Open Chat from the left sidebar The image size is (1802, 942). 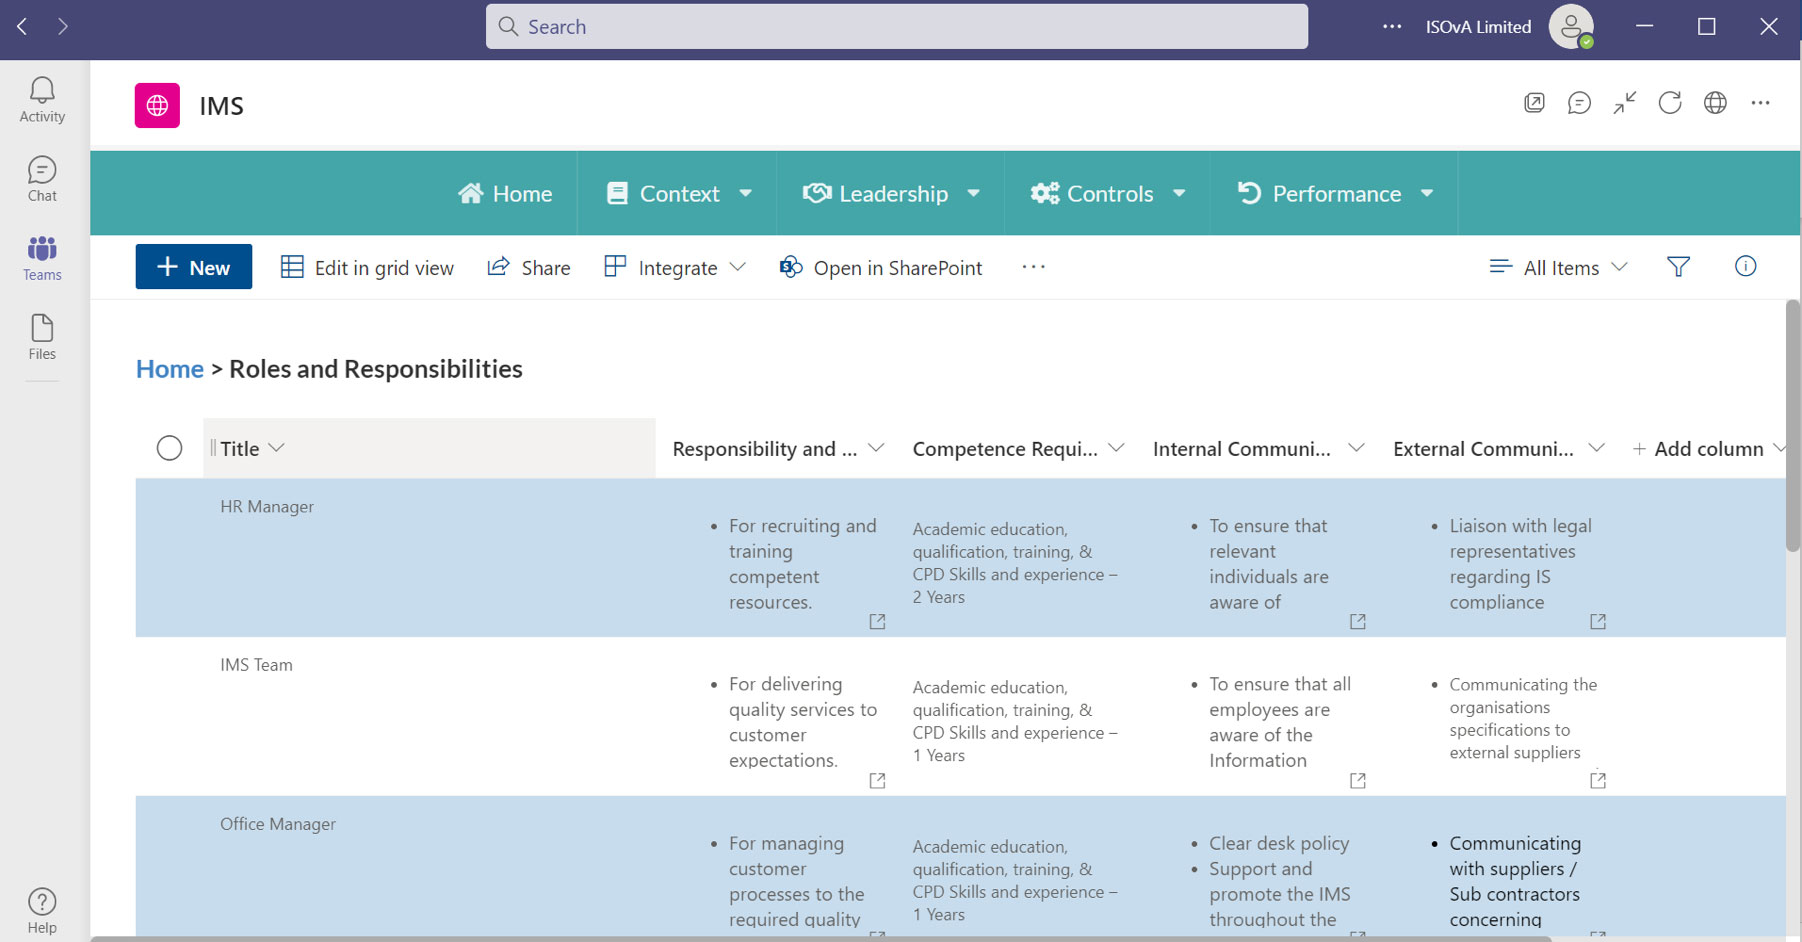click(42, 179)
